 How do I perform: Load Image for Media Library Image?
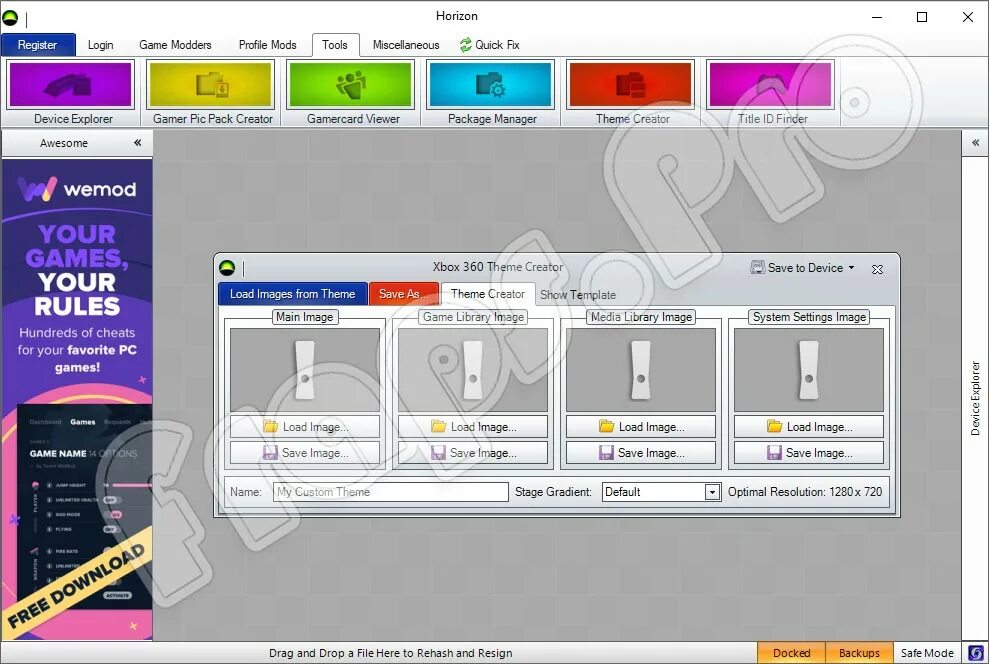click(x=641, y=427)
